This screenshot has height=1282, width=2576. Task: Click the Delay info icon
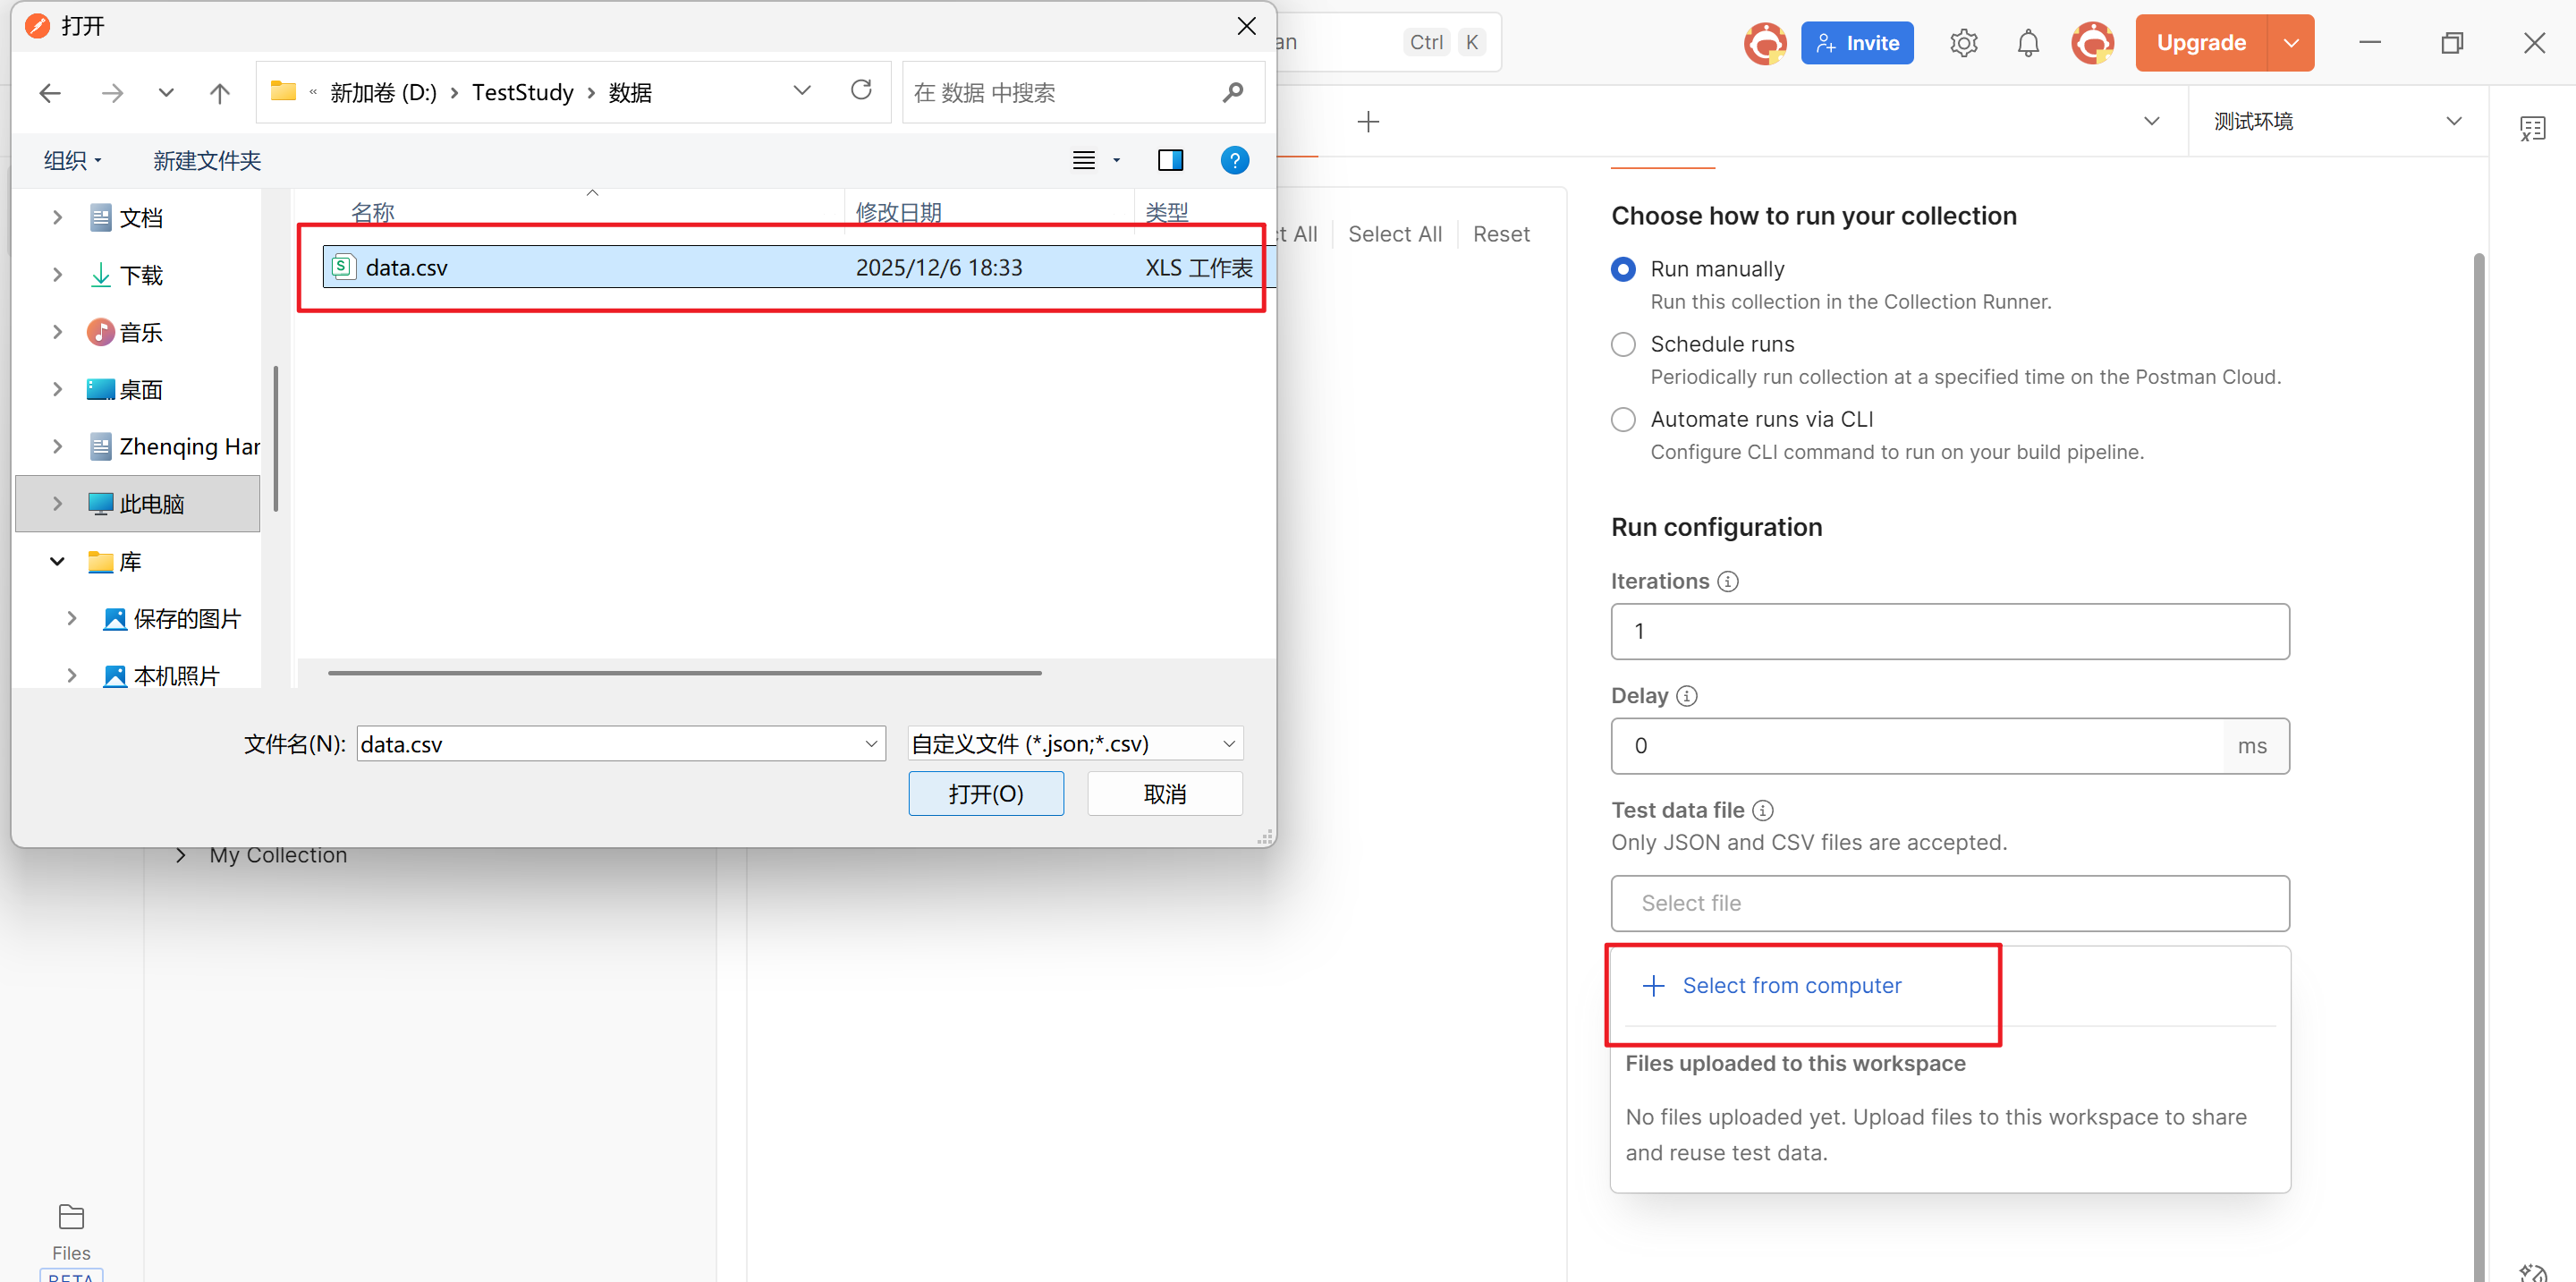click(1686, 695)
